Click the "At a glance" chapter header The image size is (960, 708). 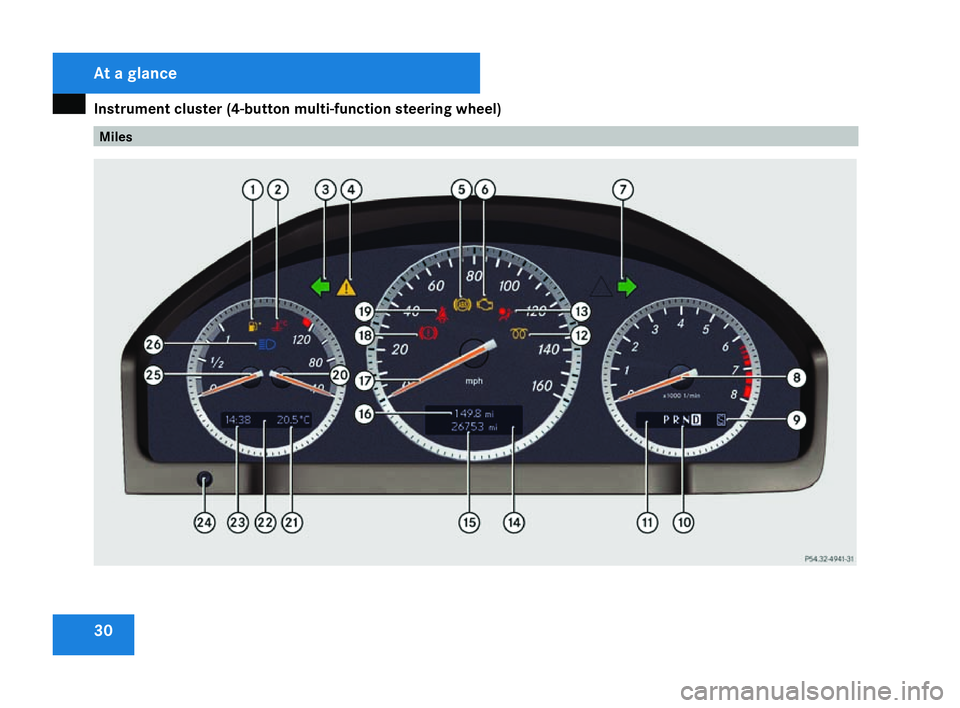coord(135,73)
